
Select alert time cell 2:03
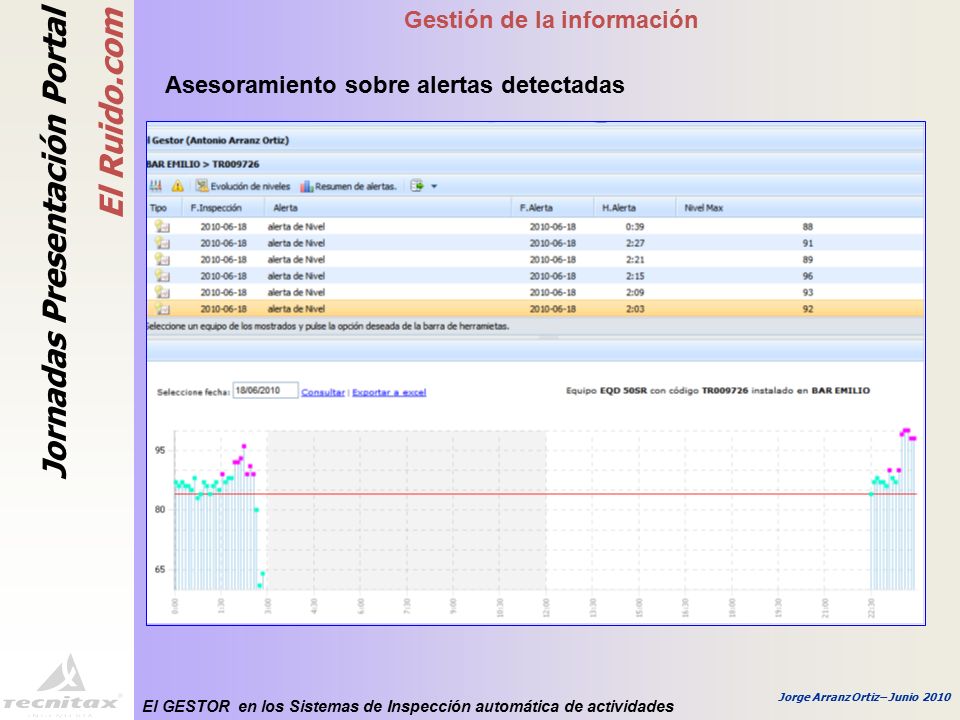point(634,309)
